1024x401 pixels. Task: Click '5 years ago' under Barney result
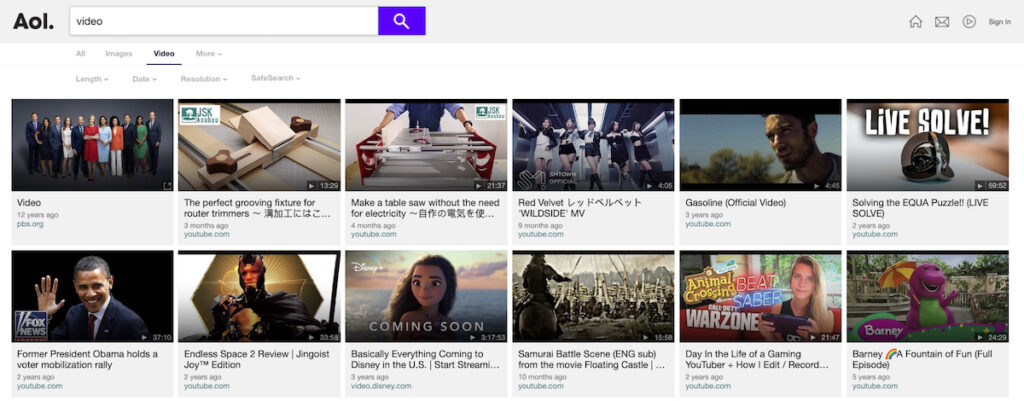pos(872,377)
